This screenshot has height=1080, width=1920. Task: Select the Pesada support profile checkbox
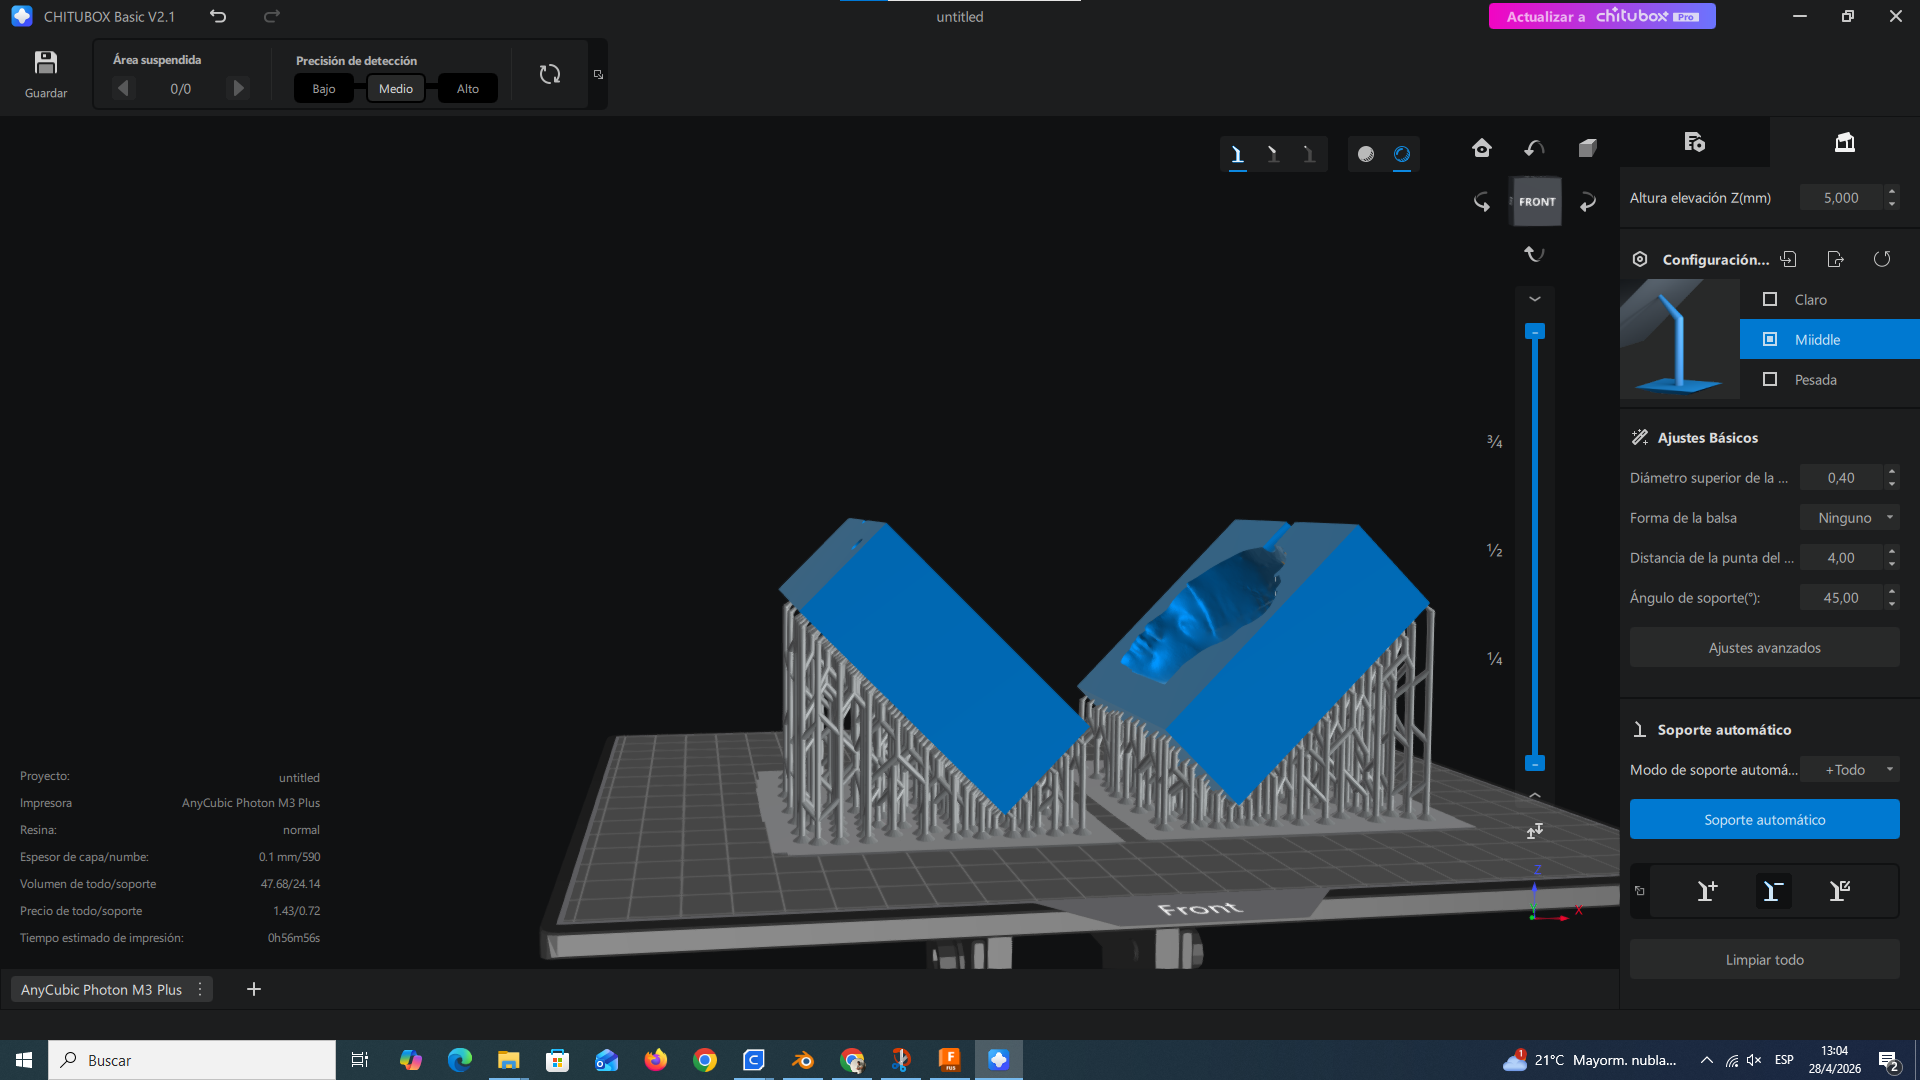1770,379
